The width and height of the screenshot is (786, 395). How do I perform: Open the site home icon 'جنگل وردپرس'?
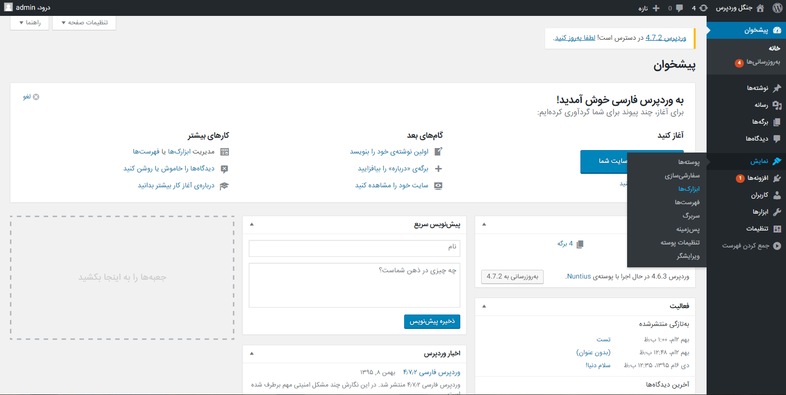tap(761, 8)
